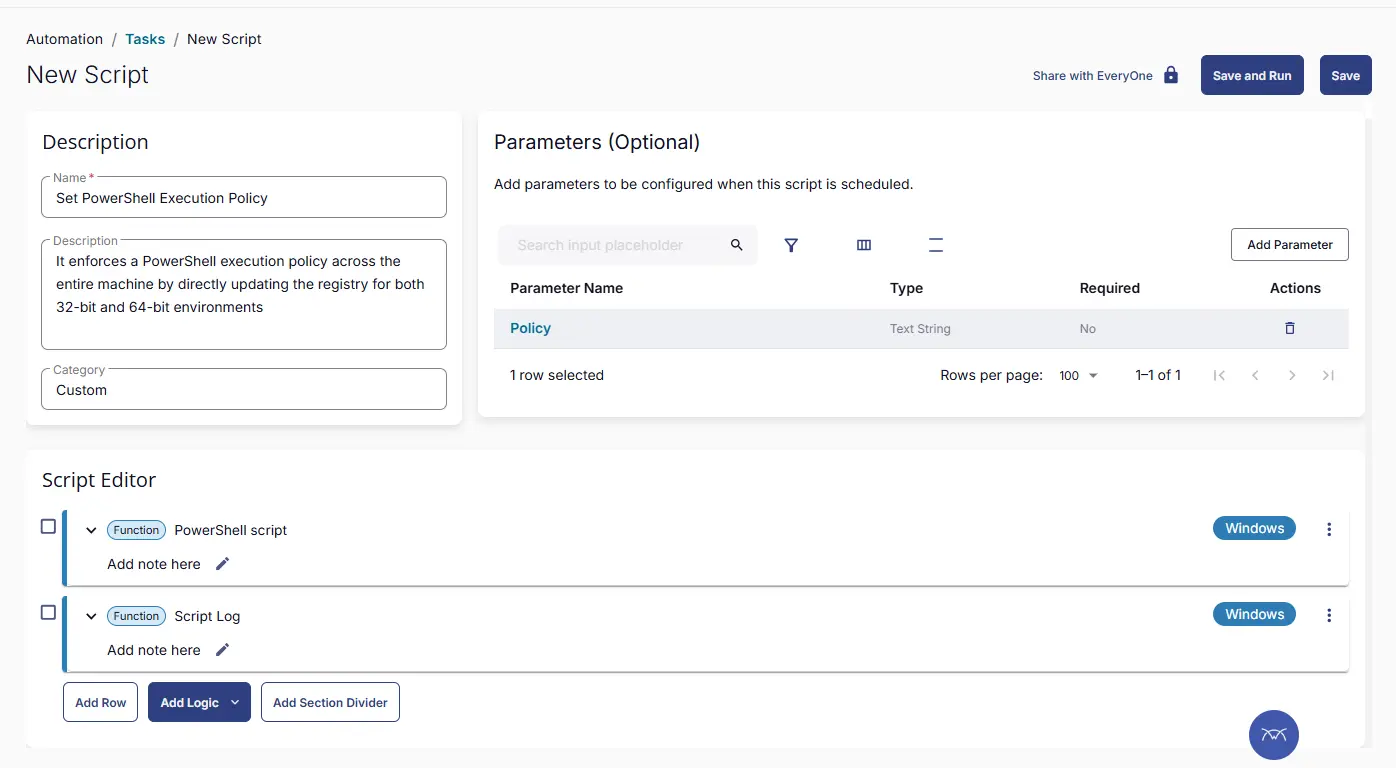Click into the script Name field
Viewport: 1396px width, 768px height.
(x=244, y=198)
